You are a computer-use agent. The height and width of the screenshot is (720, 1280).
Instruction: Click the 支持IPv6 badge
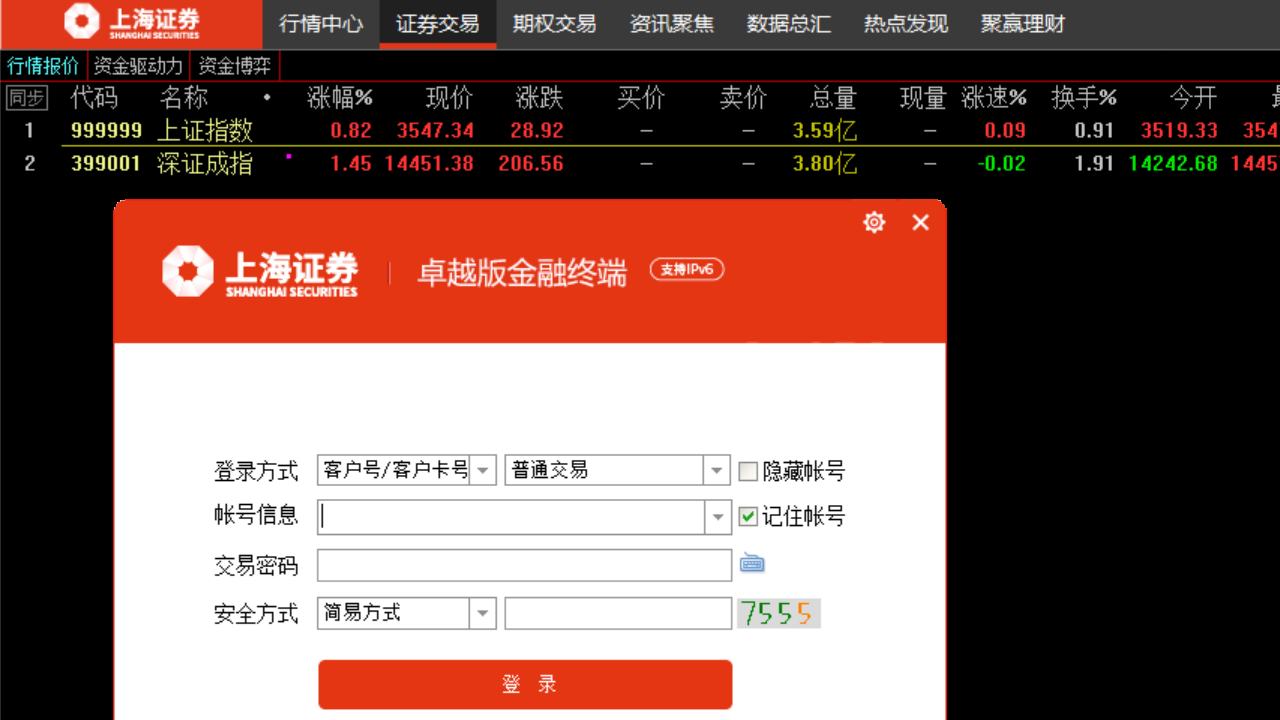(x=687, y=269)
